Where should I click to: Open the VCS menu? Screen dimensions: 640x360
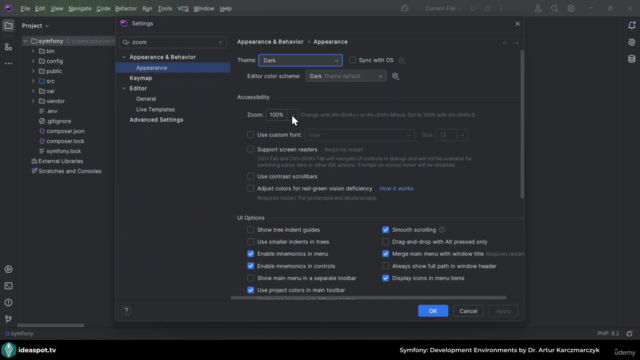[x=183, y=9]
